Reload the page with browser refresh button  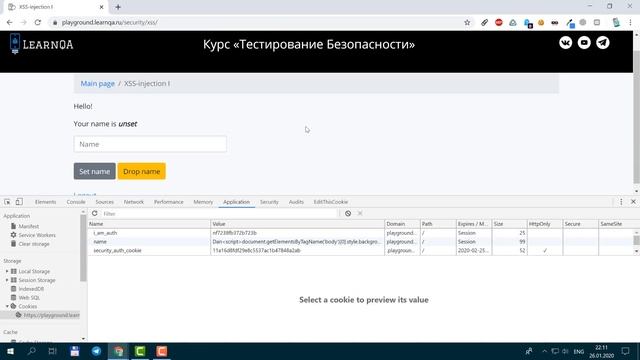click(x=38, y=22)
